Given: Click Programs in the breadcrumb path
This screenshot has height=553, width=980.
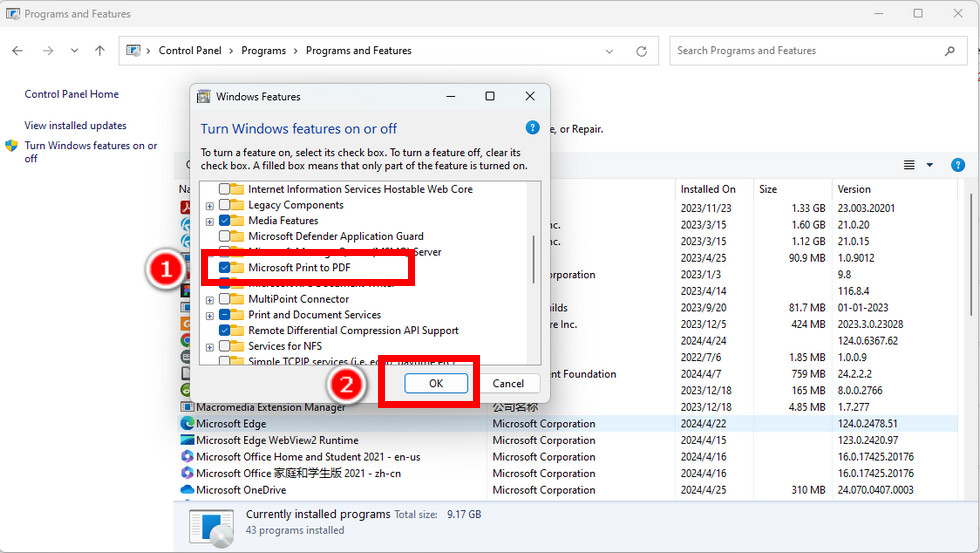Looking at the screenshot, I should click(264, 51).
